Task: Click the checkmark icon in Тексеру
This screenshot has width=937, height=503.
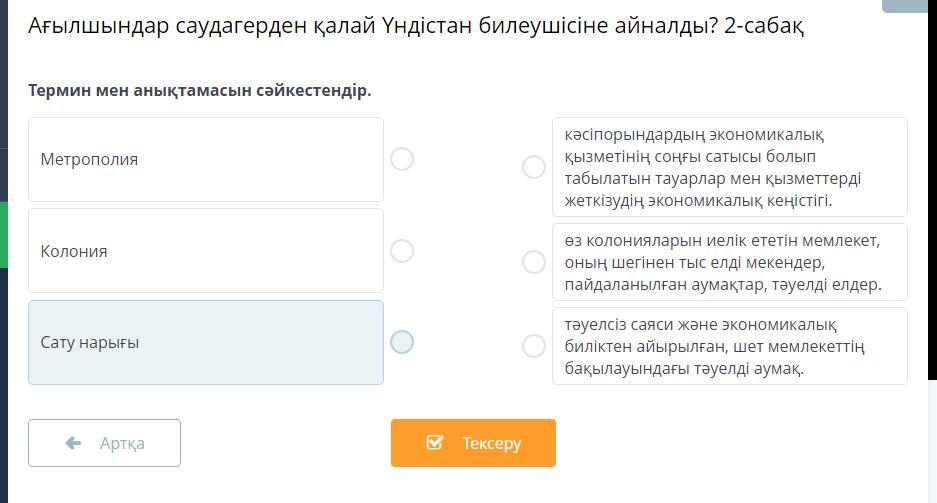Action: tap(434, 443)
